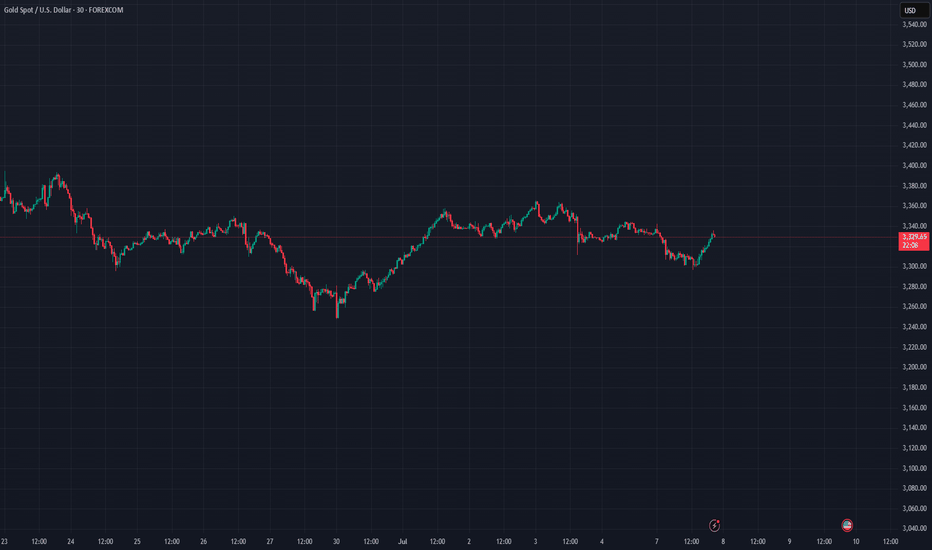This screenshot has width=932, height=550.
Task: Click the '27' date on time axis
Action: click(x=270, y=542)
